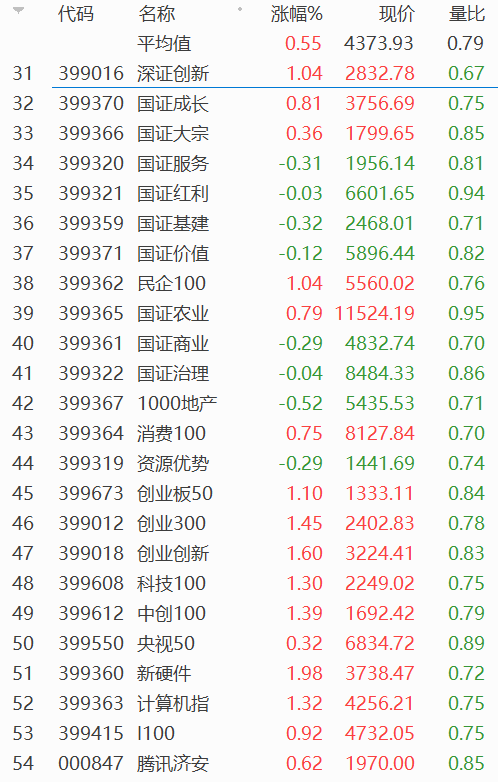
Task: Select the 国证红利 row
Action: pyautogui.click(x=249, y=194)
